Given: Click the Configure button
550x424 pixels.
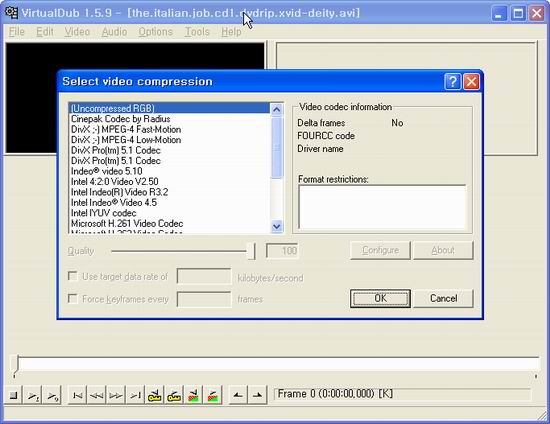Looking at the screenshot, I should (380, 250).
